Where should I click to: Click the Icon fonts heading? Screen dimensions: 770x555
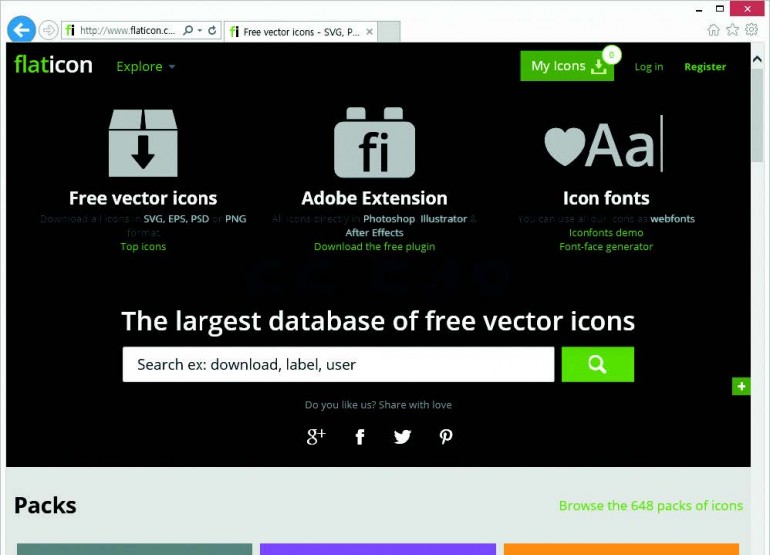coord(606,198)
